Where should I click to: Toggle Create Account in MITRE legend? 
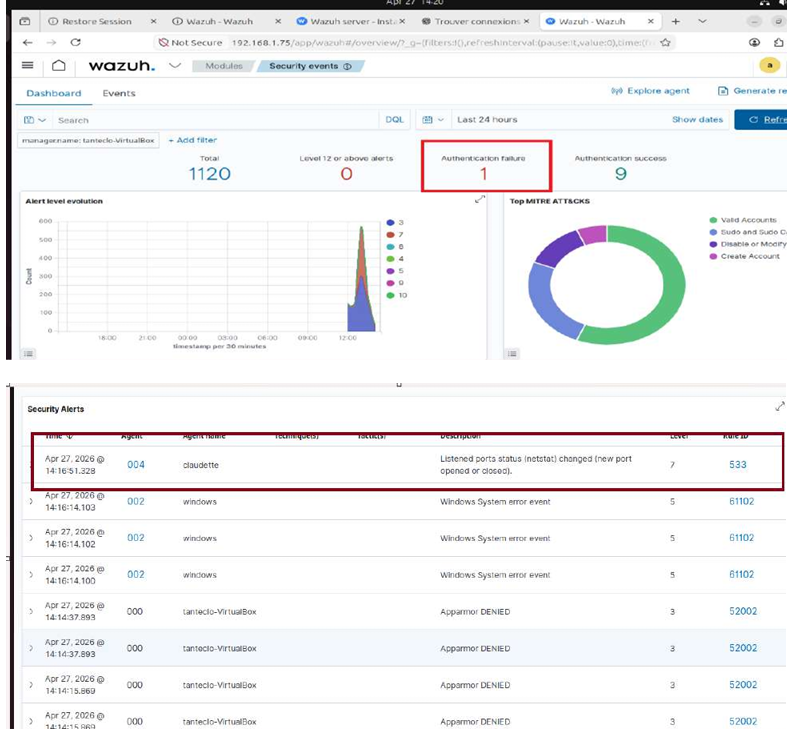click(x=745, y=256)
